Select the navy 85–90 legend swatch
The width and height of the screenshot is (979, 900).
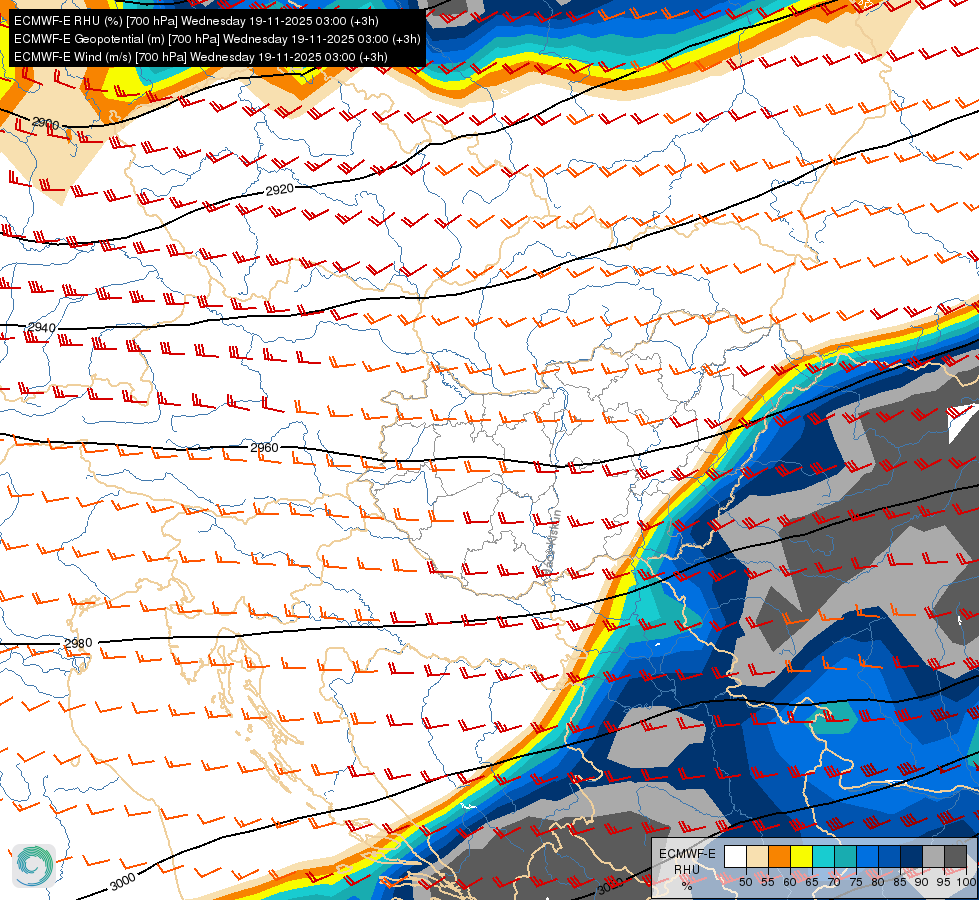coord(912,856)
